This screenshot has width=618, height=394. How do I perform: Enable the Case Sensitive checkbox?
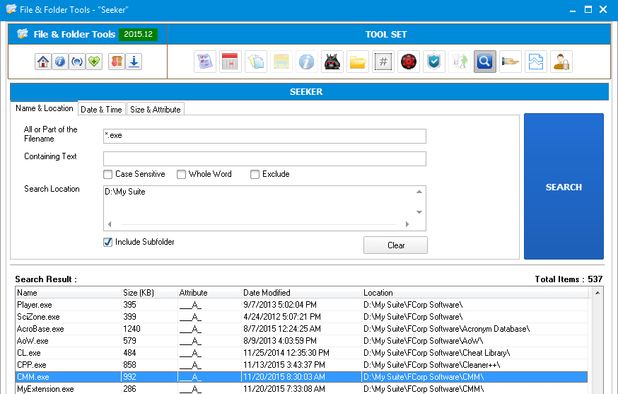coord(108,174)
